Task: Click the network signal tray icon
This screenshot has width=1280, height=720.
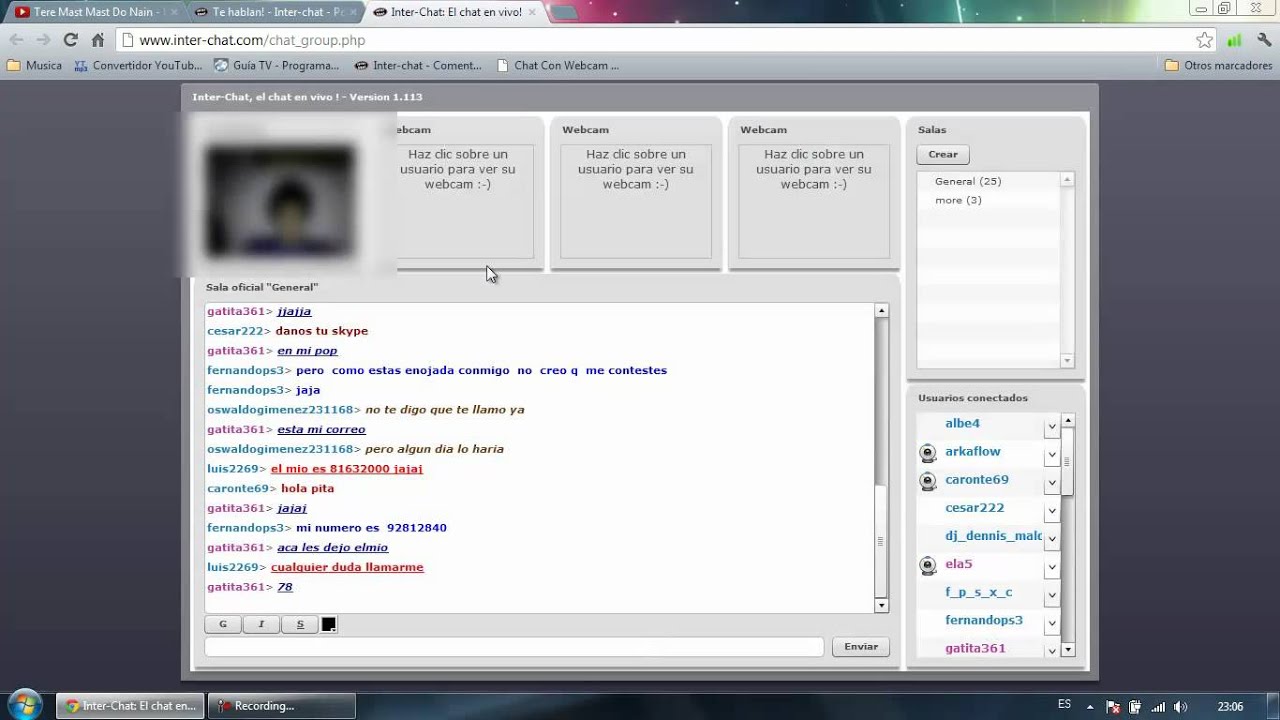Action: coord(1158,706)
